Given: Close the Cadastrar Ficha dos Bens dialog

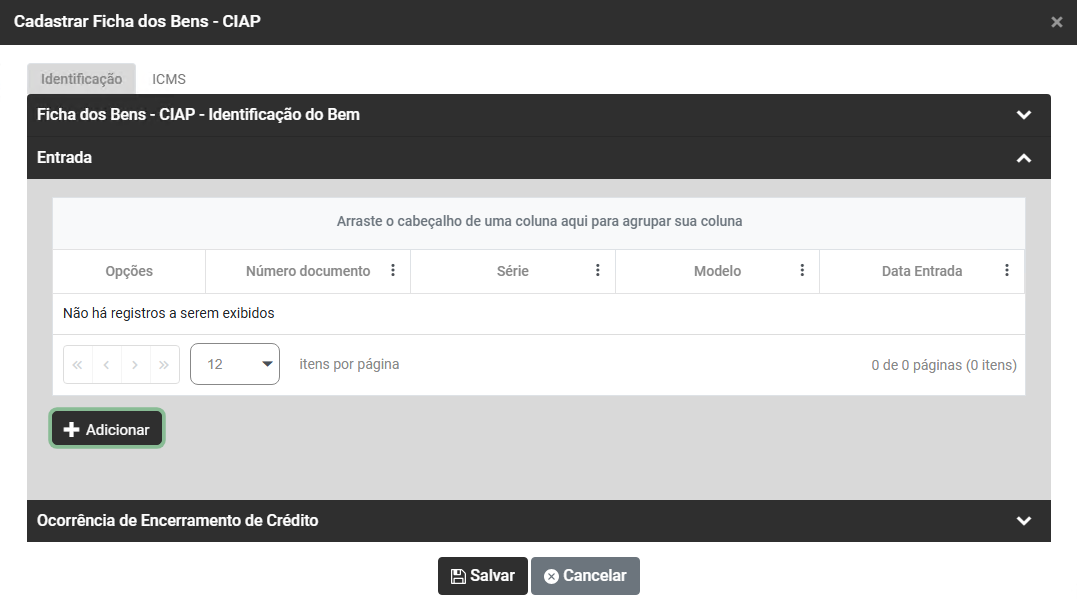Looking at the screenshot, I should 1056,22.
